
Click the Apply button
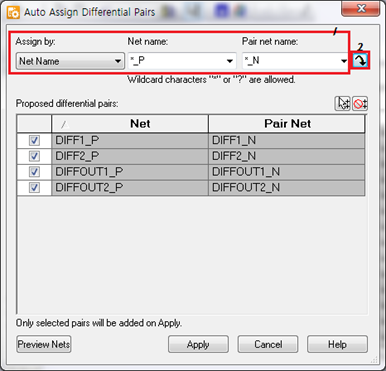point(198,344)
